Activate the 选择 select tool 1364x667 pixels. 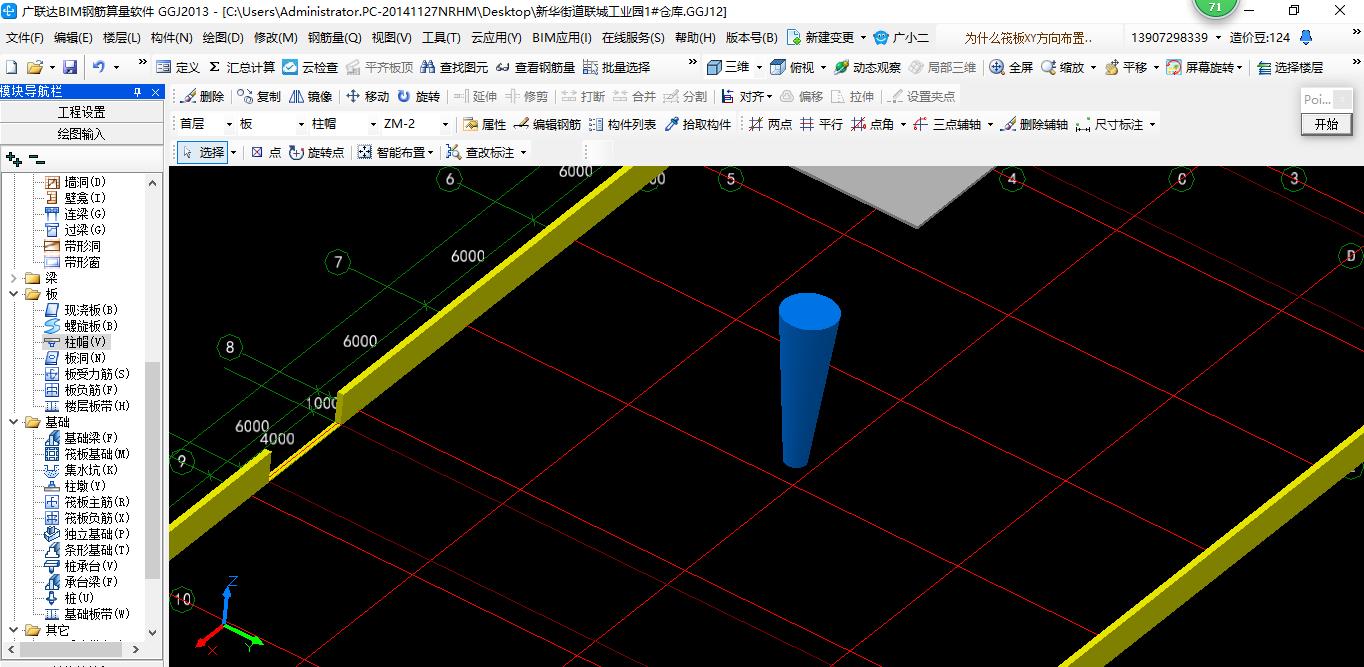pyautogui.click(x=203, y=152)
